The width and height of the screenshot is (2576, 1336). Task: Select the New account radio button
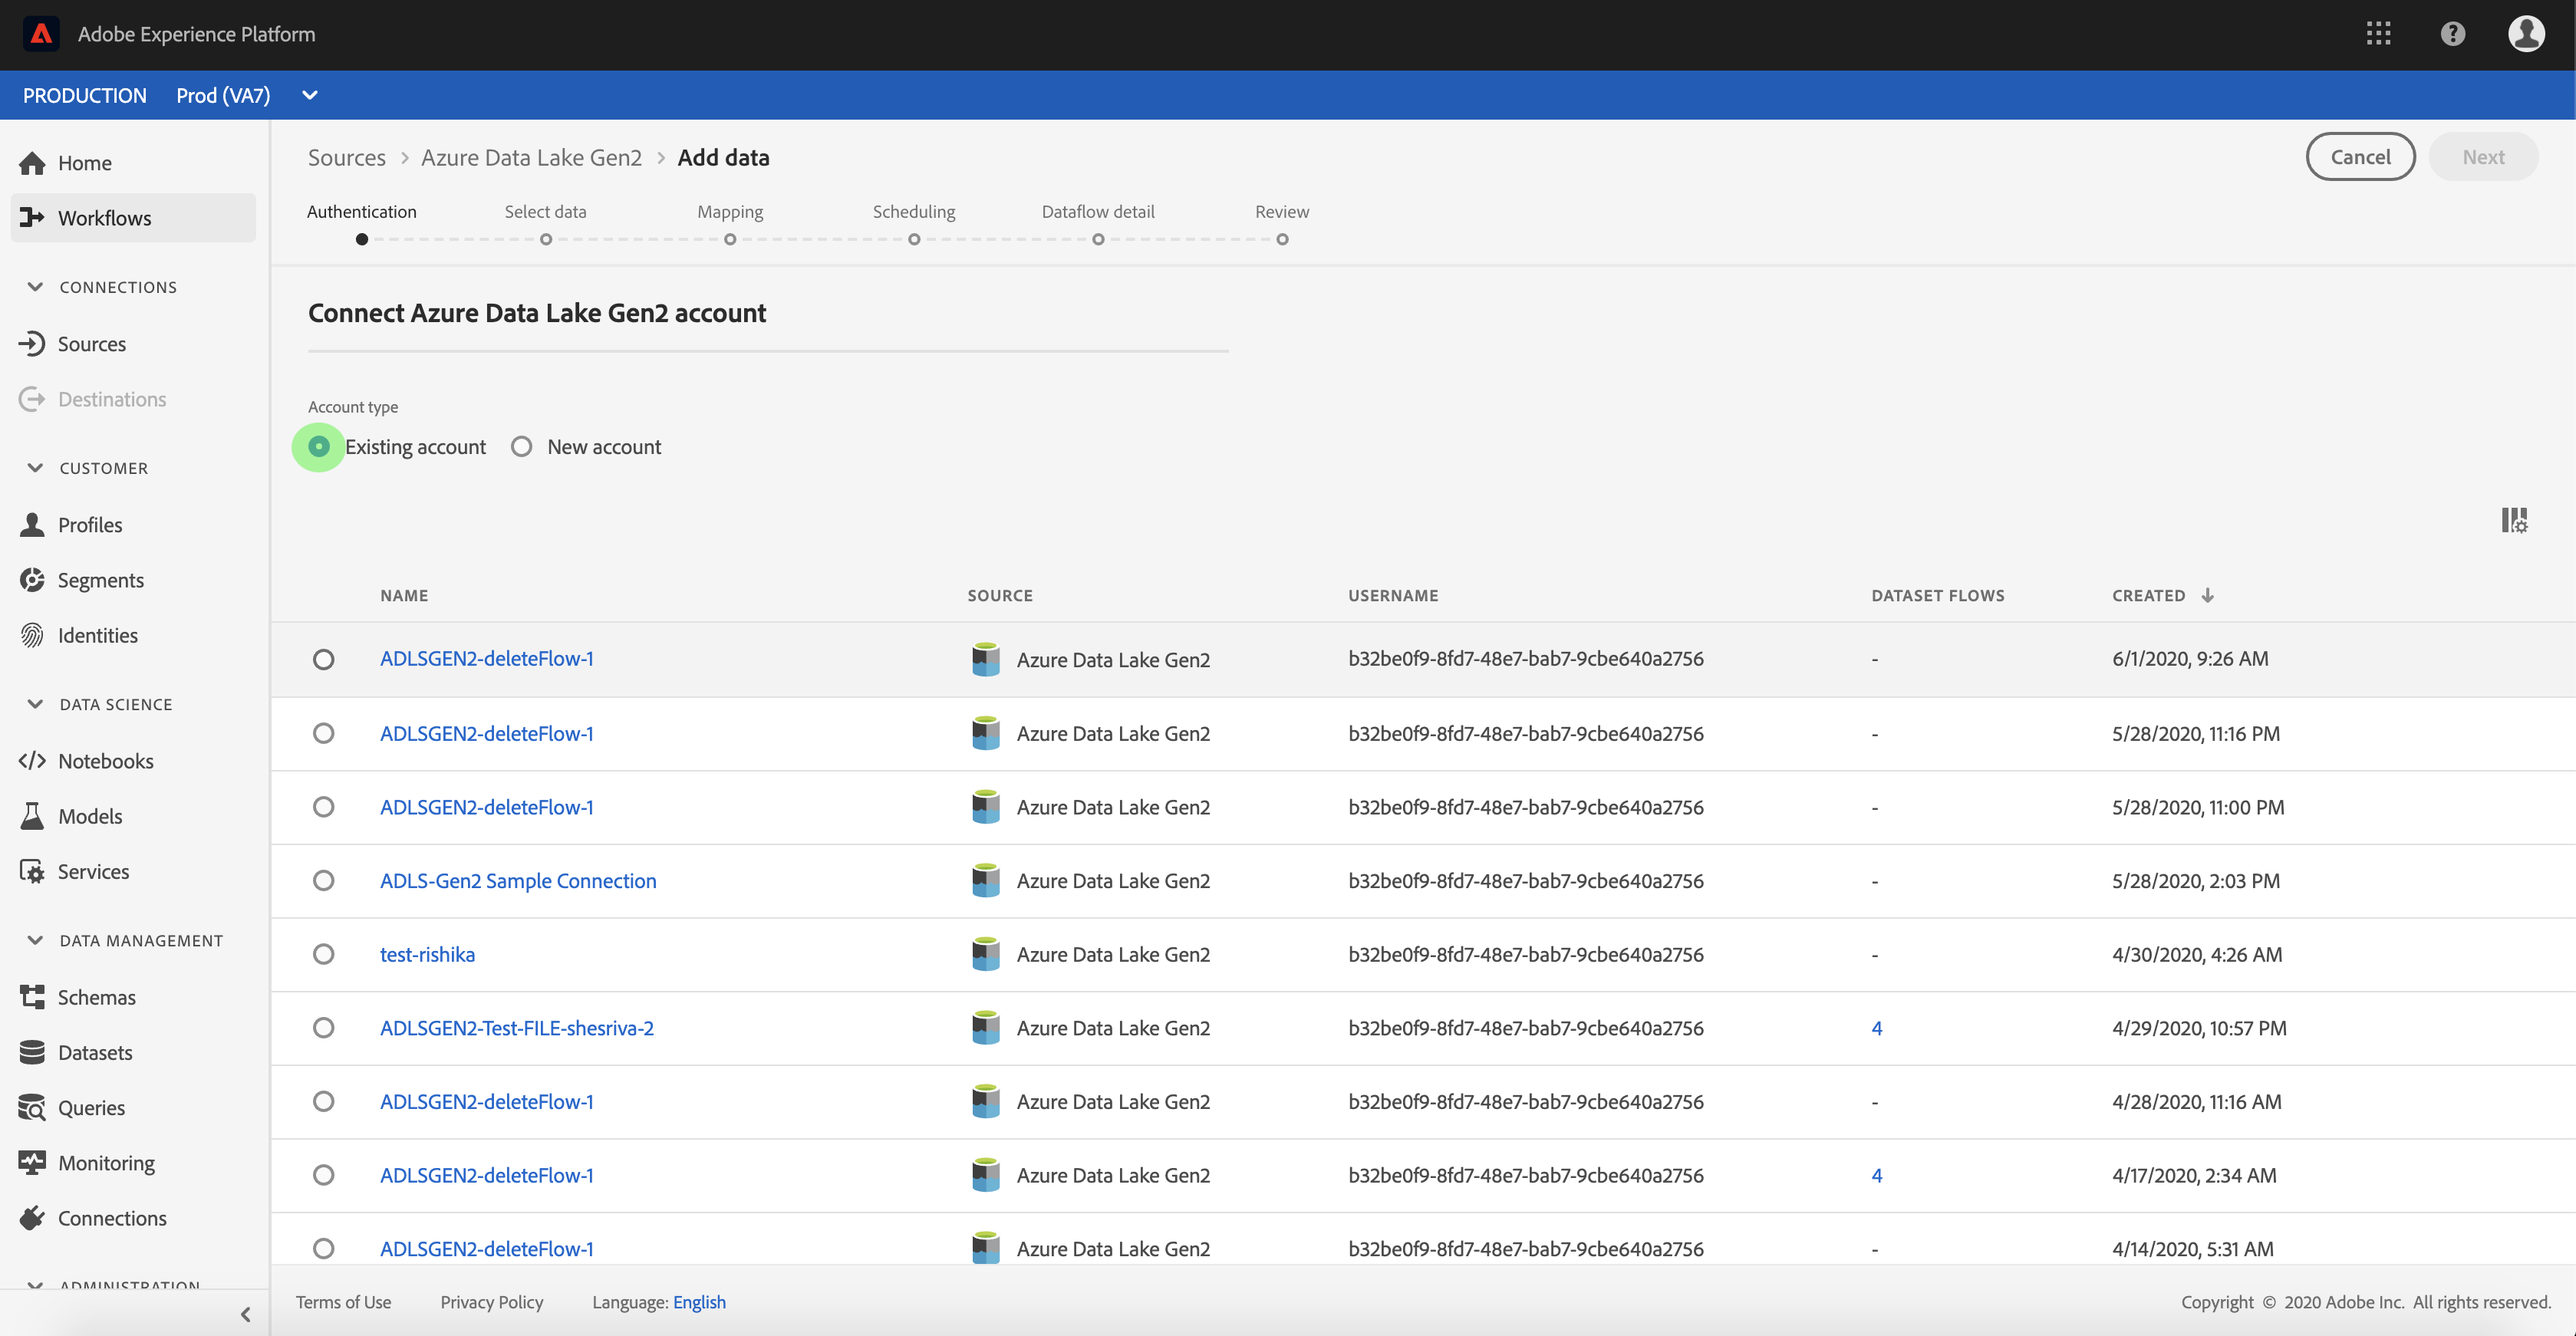[x=522, y=447]
